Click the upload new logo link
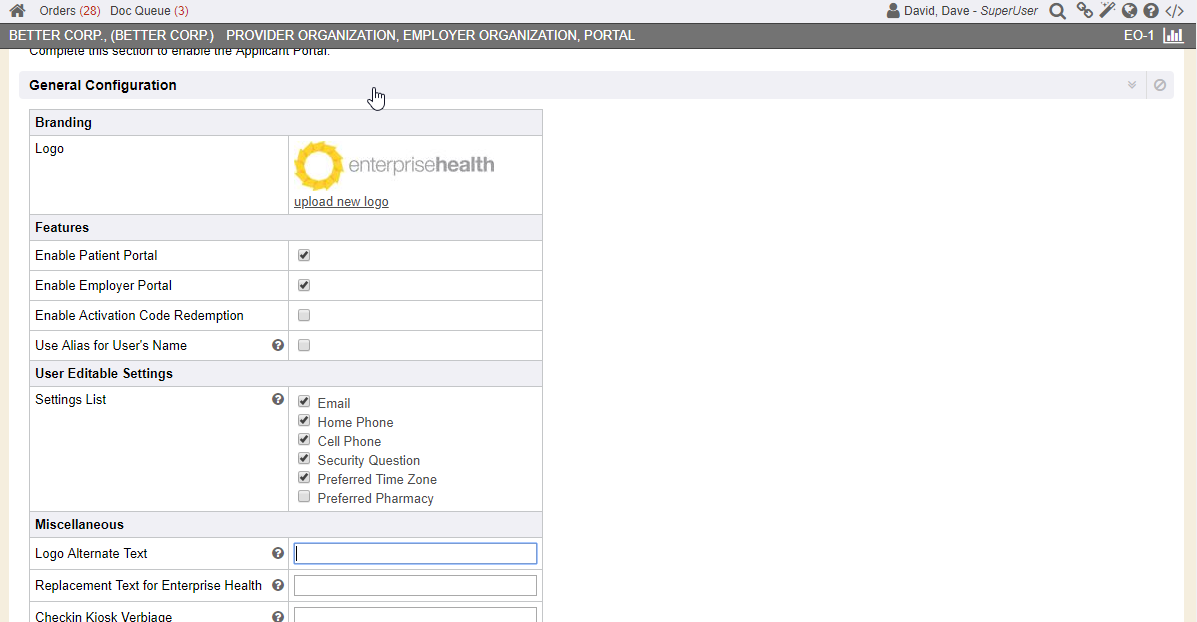The width and height of the screenshot is (1197, 622). [341, 202]
